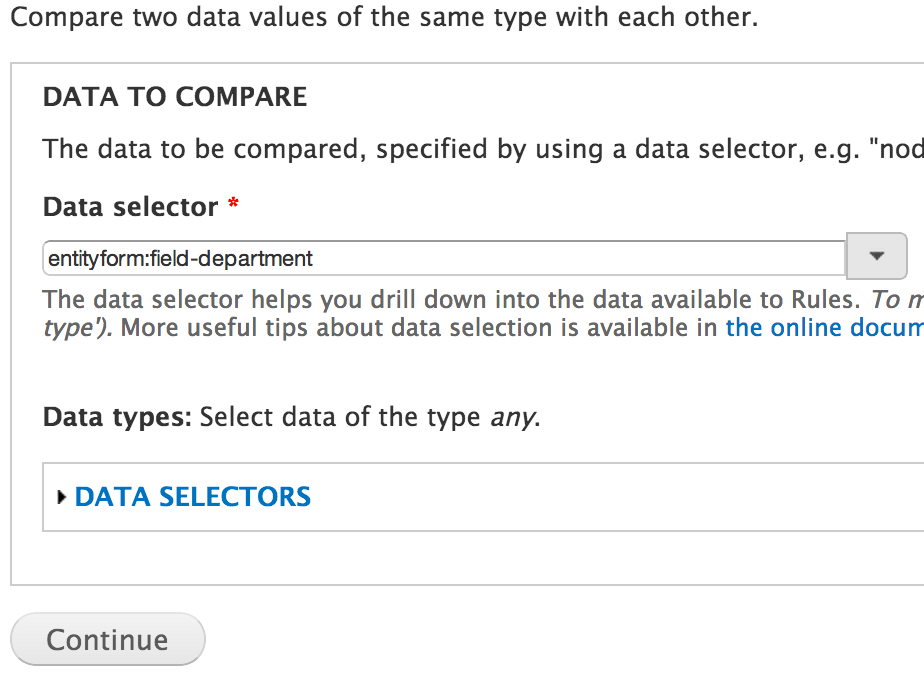Expand the DATA SELECTORS triangle
The width and height of the screenshot is (924, 686).
(63, 497)
